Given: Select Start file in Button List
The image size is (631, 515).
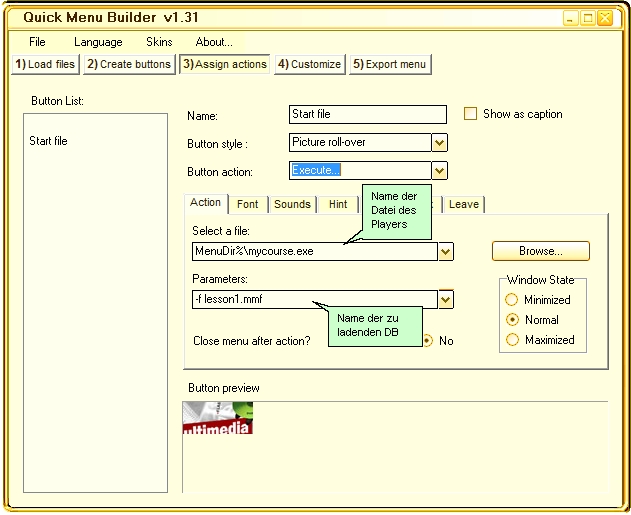Looking at the screenshot, I should tap(48, 141).
